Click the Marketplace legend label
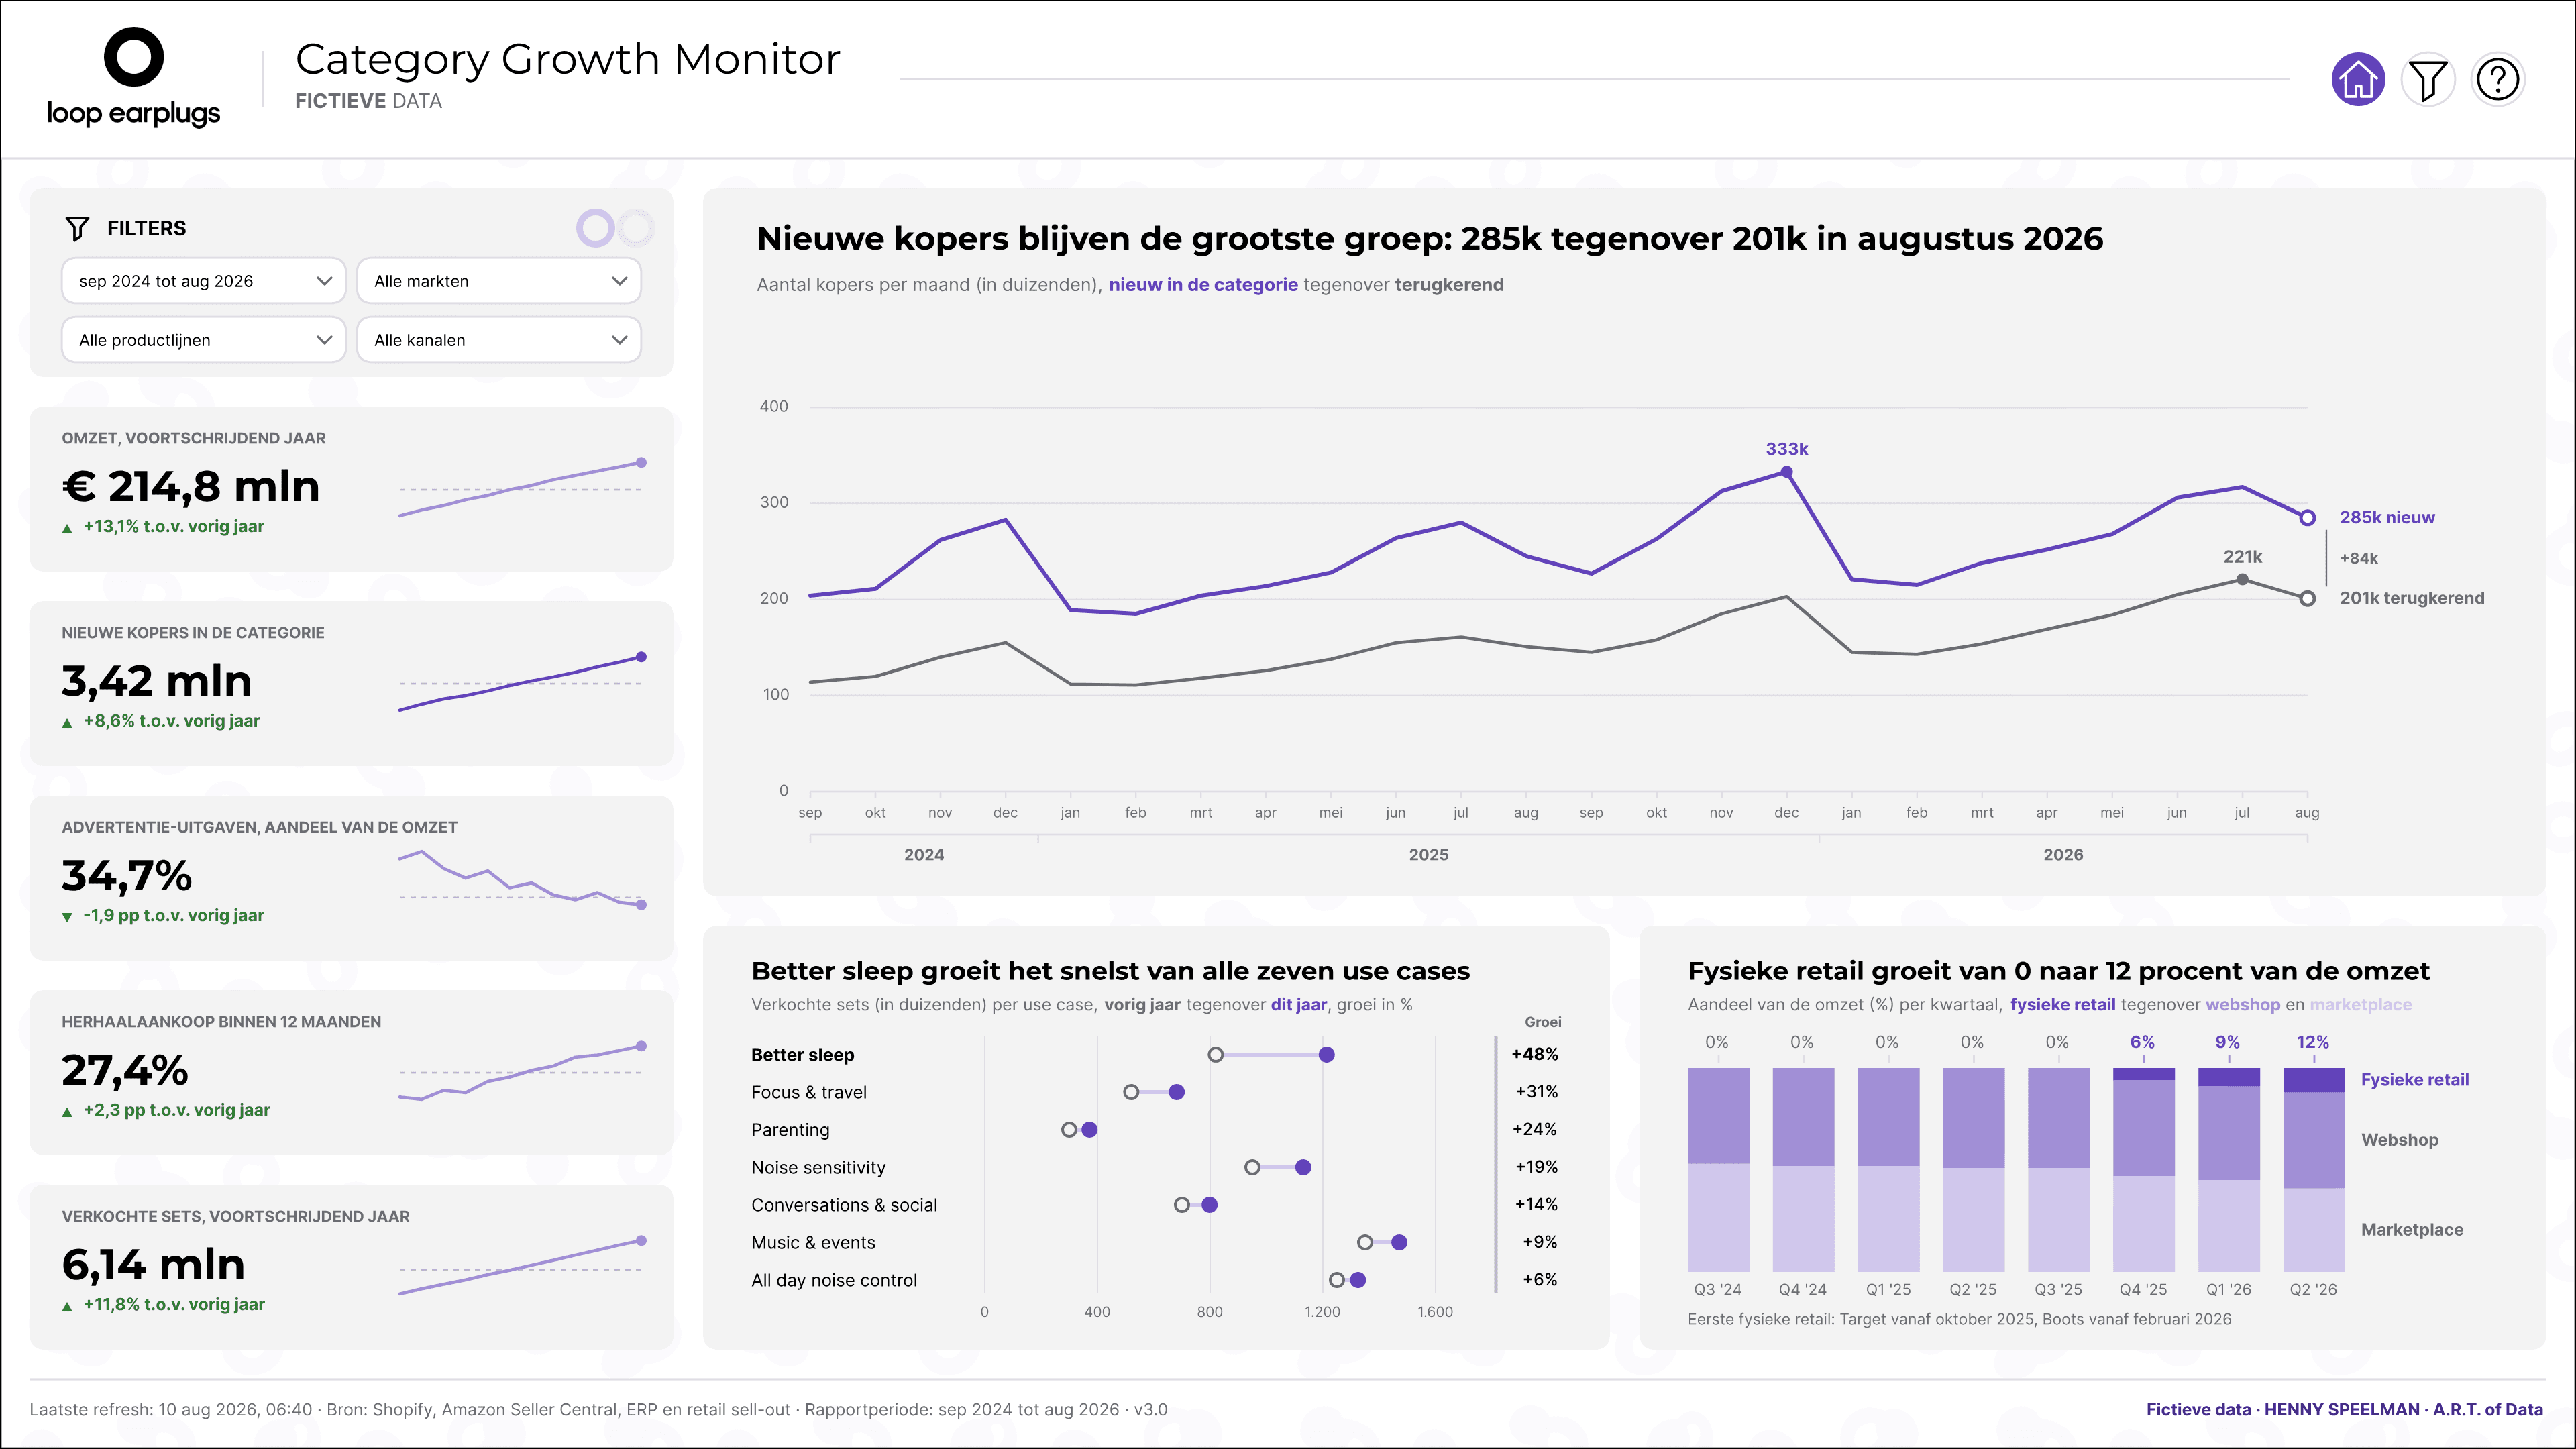This screenshot has width=2576, height=1449. point(2411,1230)
